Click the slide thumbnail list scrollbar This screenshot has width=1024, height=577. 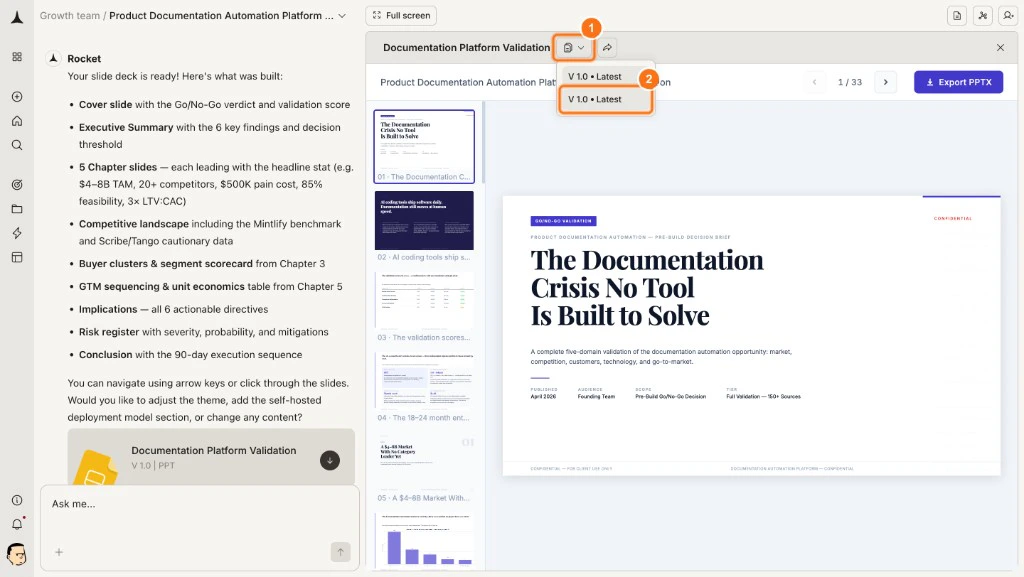(483, 144)
